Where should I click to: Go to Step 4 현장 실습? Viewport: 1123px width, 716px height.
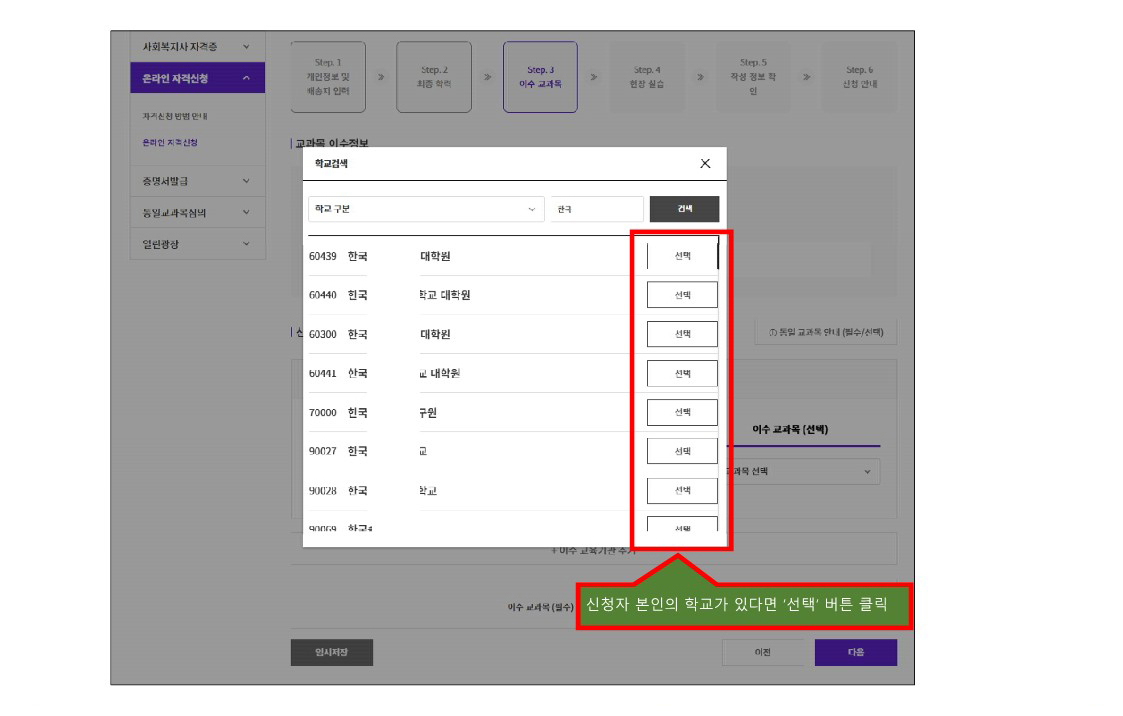[x=647, y=77]
